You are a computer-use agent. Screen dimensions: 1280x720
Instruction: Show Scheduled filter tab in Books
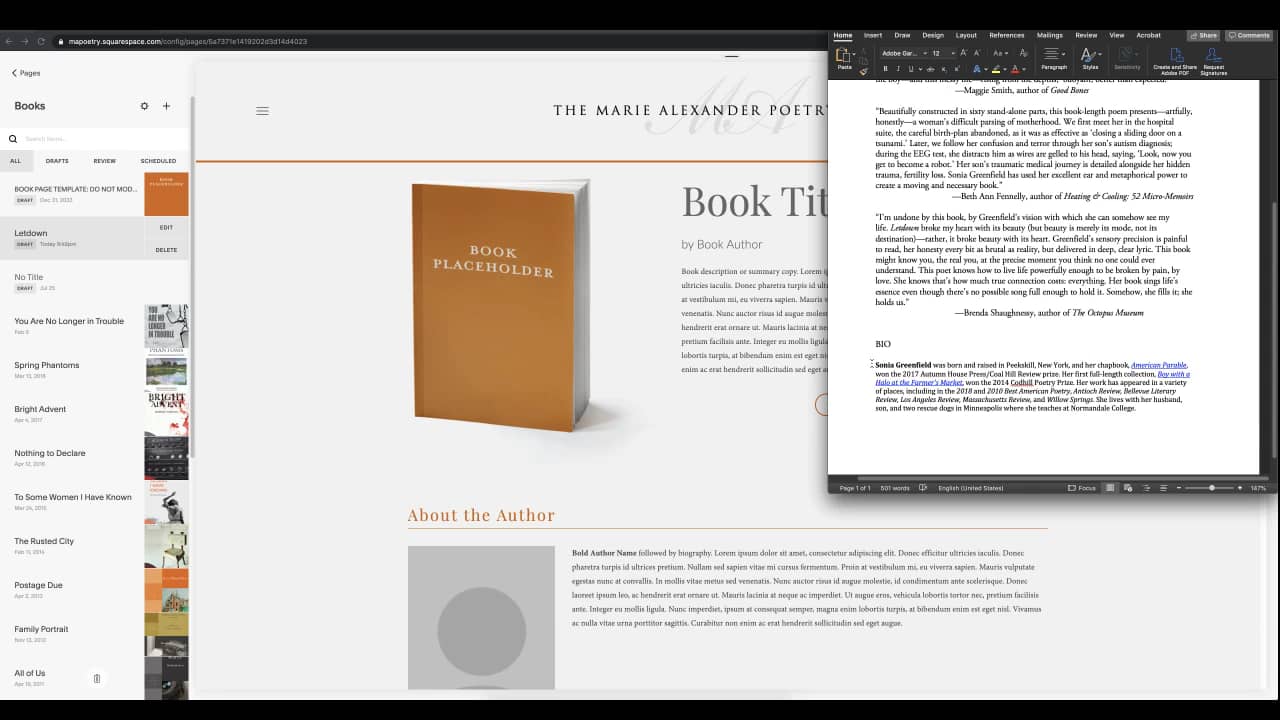158,161
